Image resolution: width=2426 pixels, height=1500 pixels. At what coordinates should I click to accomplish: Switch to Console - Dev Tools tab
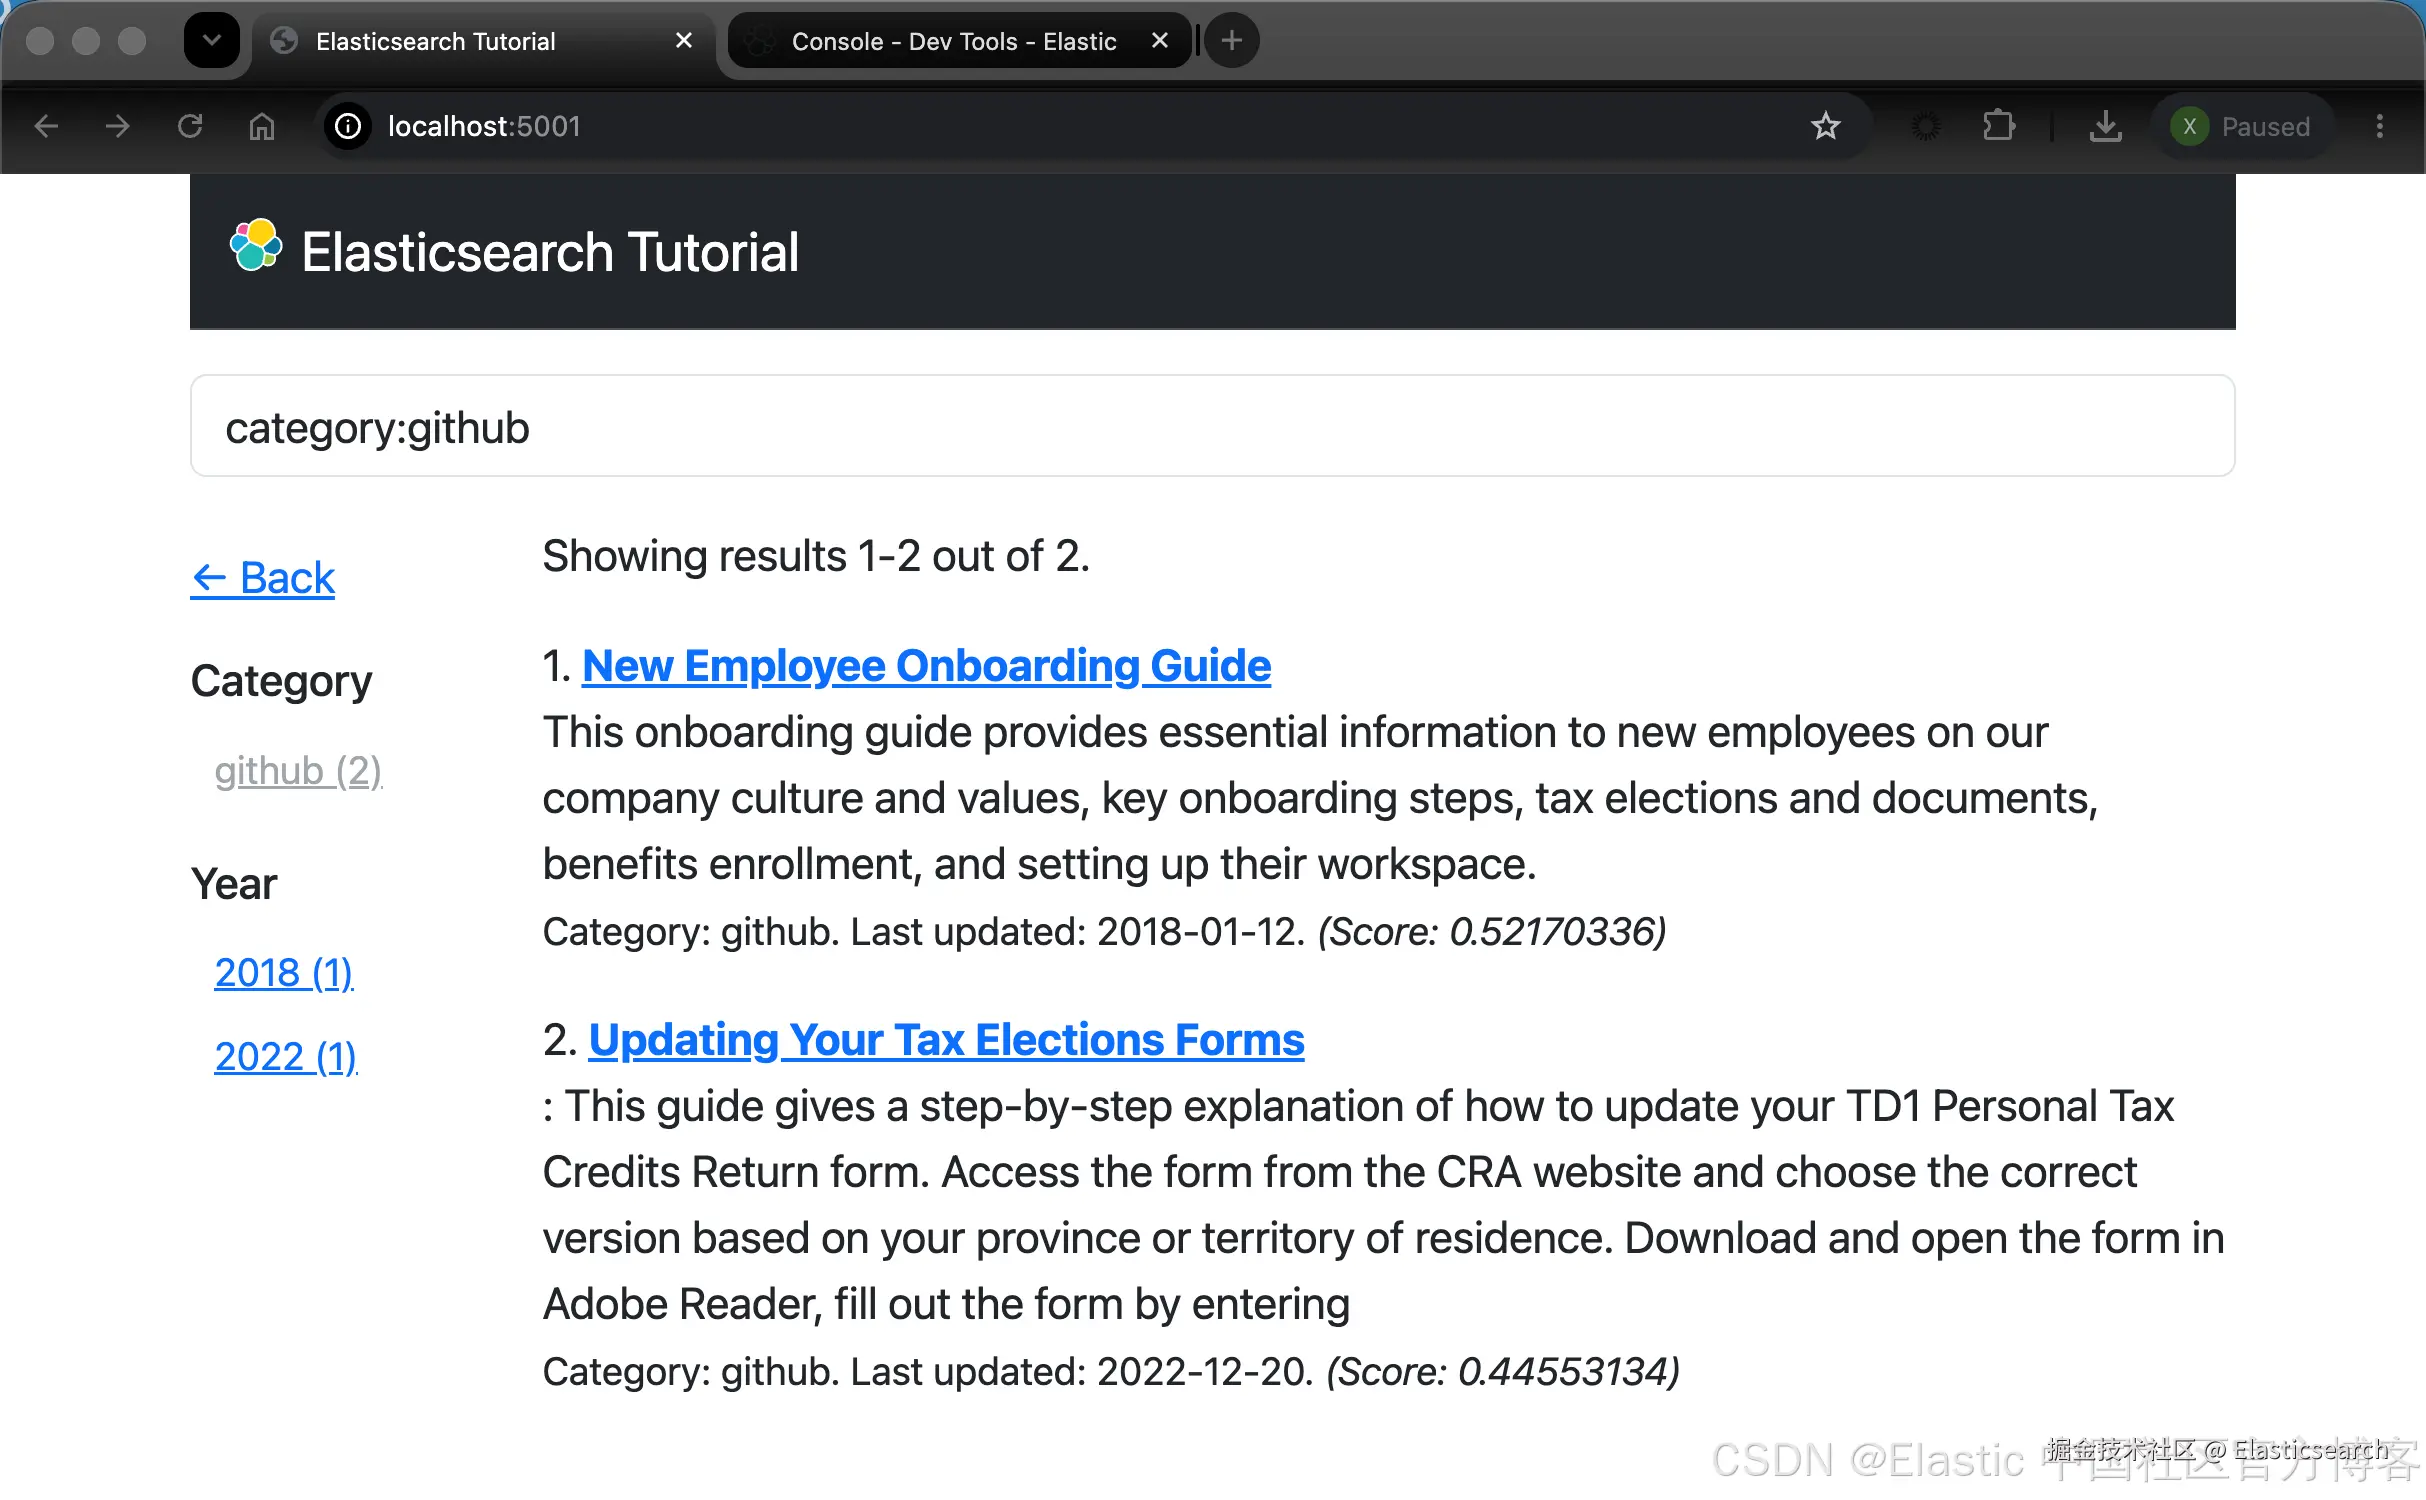[960, 42]
